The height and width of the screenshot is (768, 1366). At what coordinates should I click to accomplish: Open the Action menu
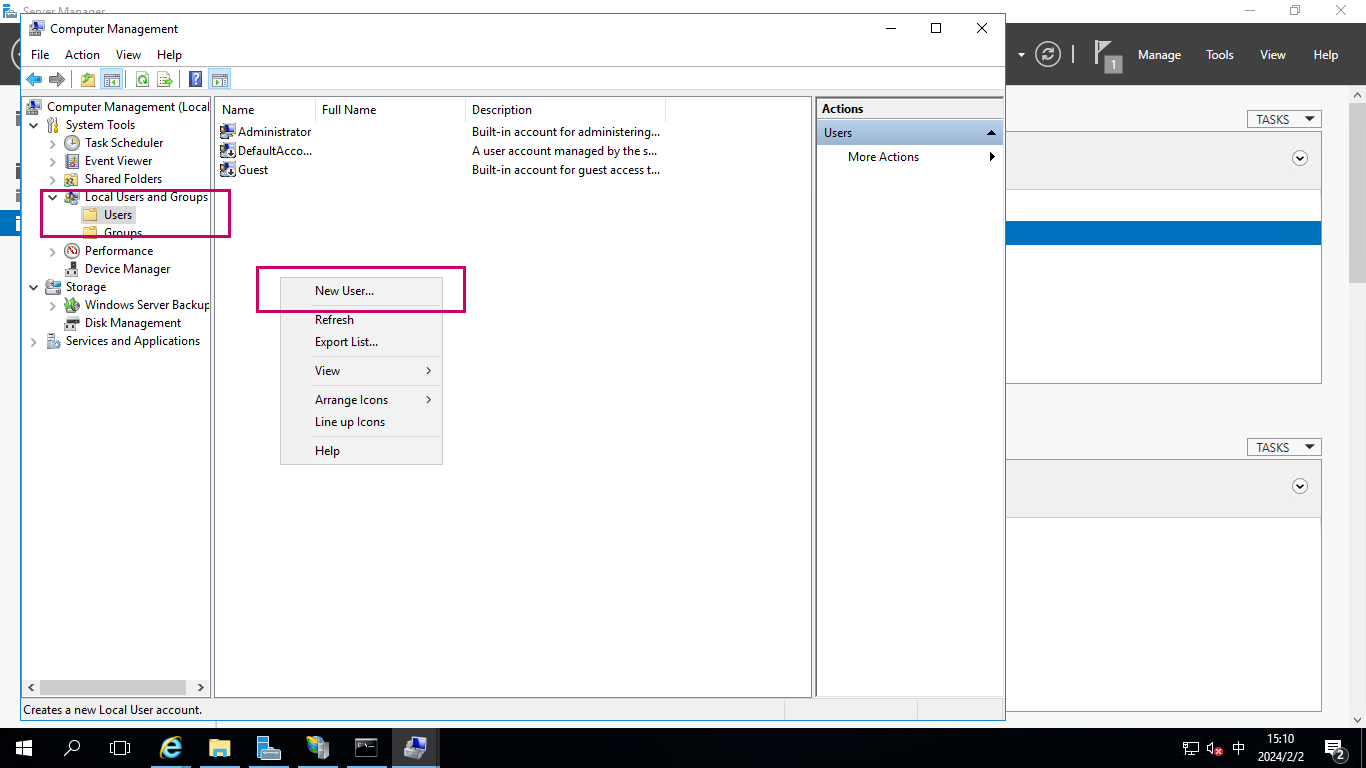pos(82,55)
